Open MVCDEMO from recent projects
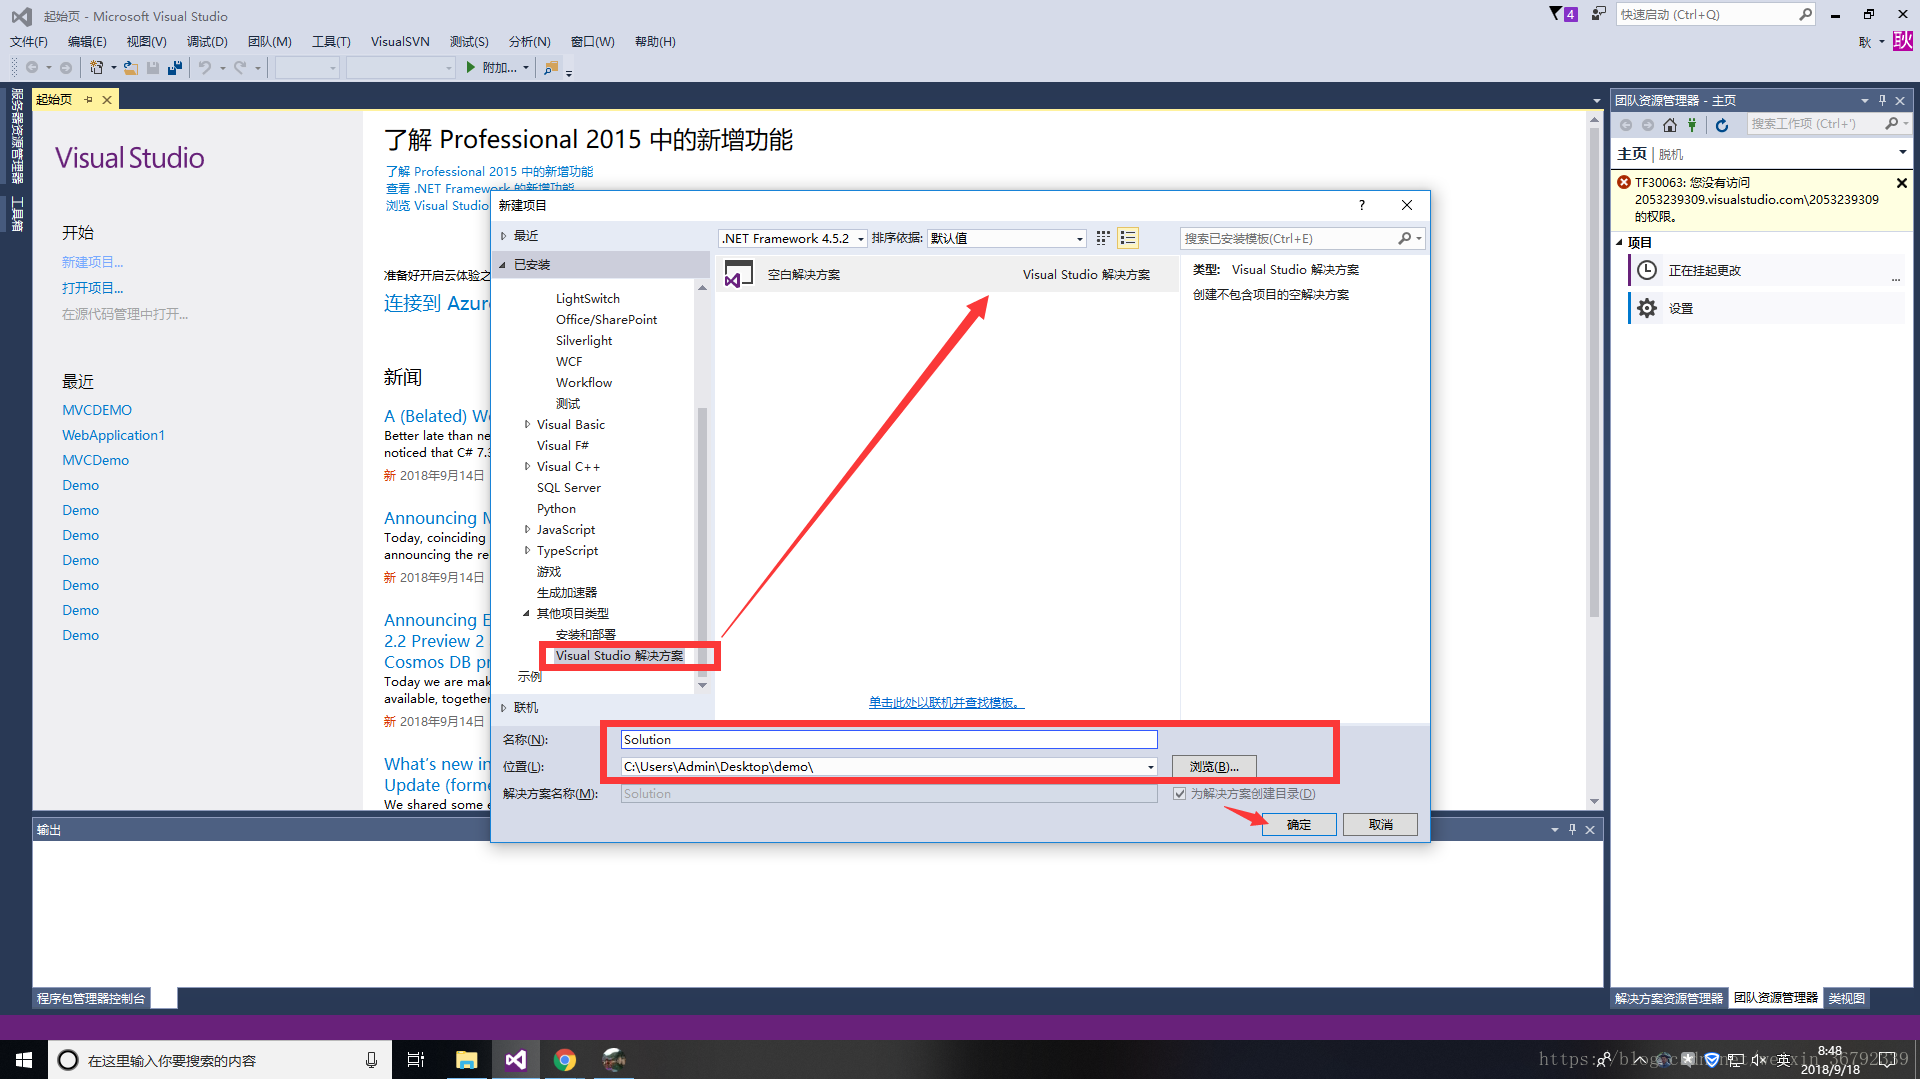Screen dimensions: 1920x1079 (x=97, y=410)
